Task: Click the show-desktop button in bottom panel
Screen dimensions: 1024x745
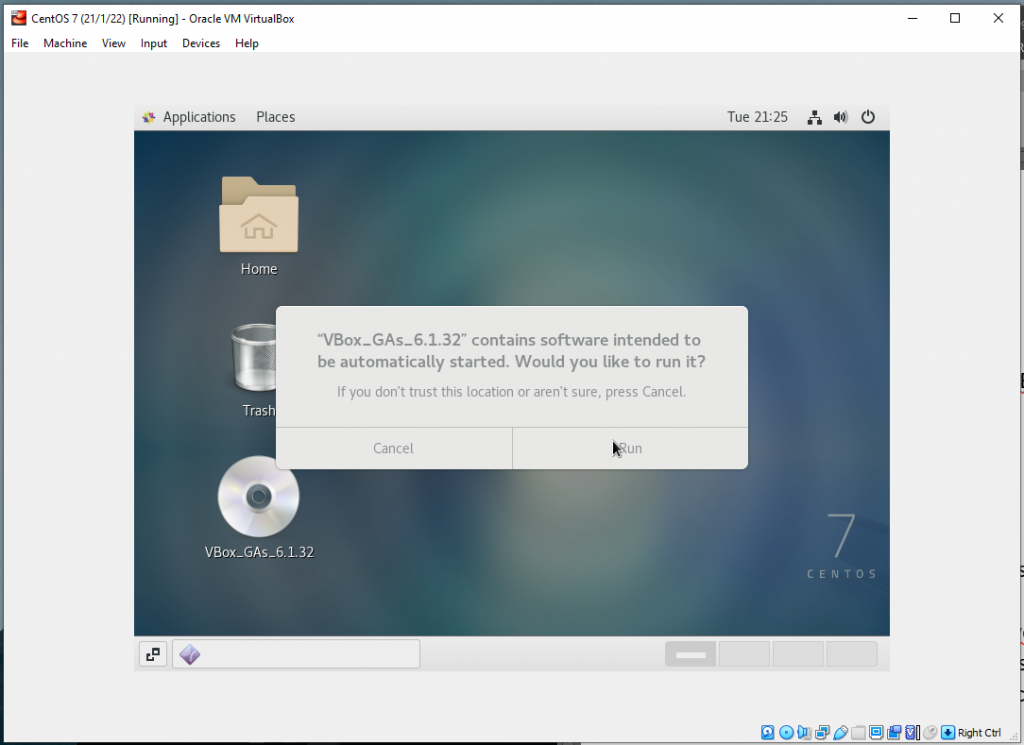Action: [153, 654]
